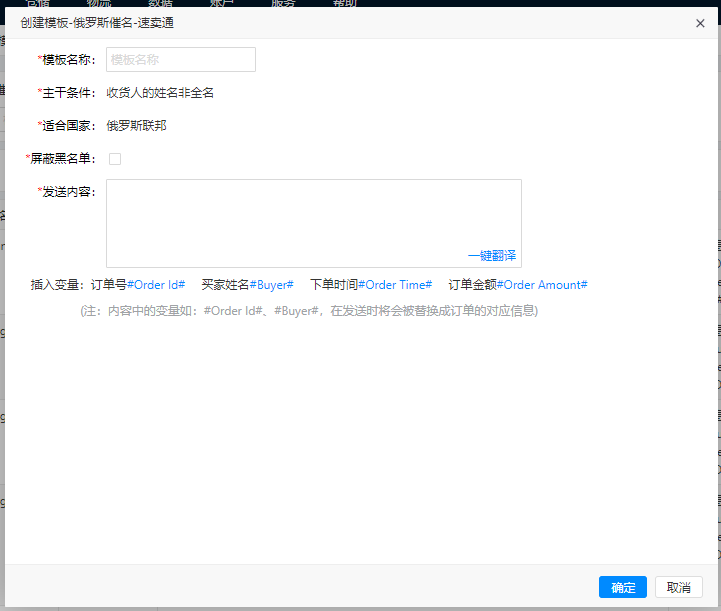Image resolution: width=721 pixels, height=611 pixels.
Task: Insert the #Buyer# variable
Action: pyautogui.click(x=271, y=285)
